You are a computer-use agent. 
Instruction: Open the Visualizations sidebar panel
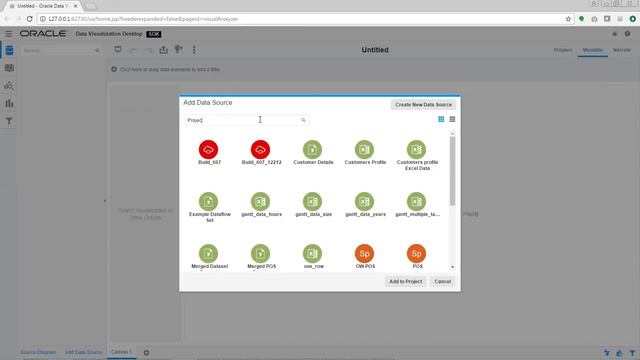(9, 68)
